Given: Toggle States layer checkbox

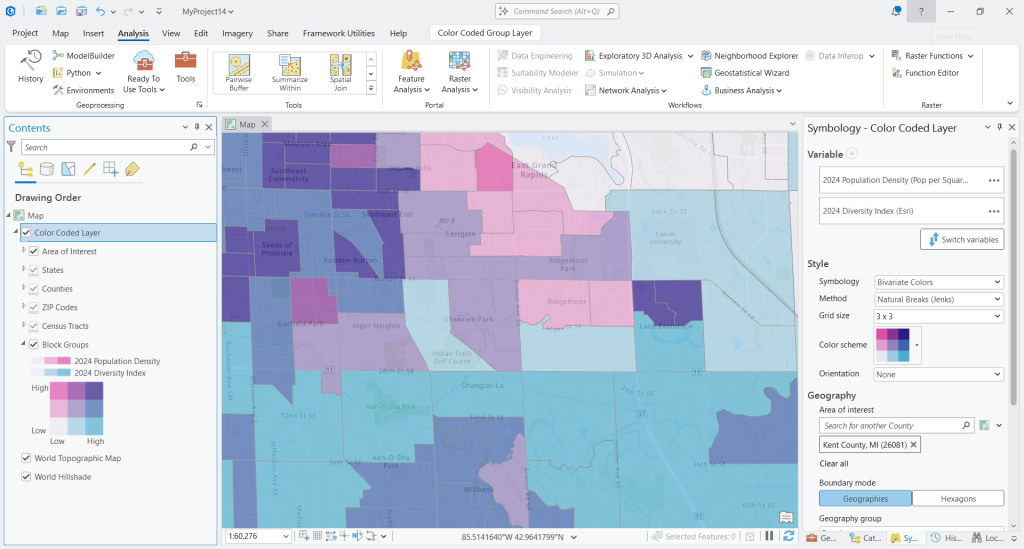Looking at the screenshot, I should 34,270.
